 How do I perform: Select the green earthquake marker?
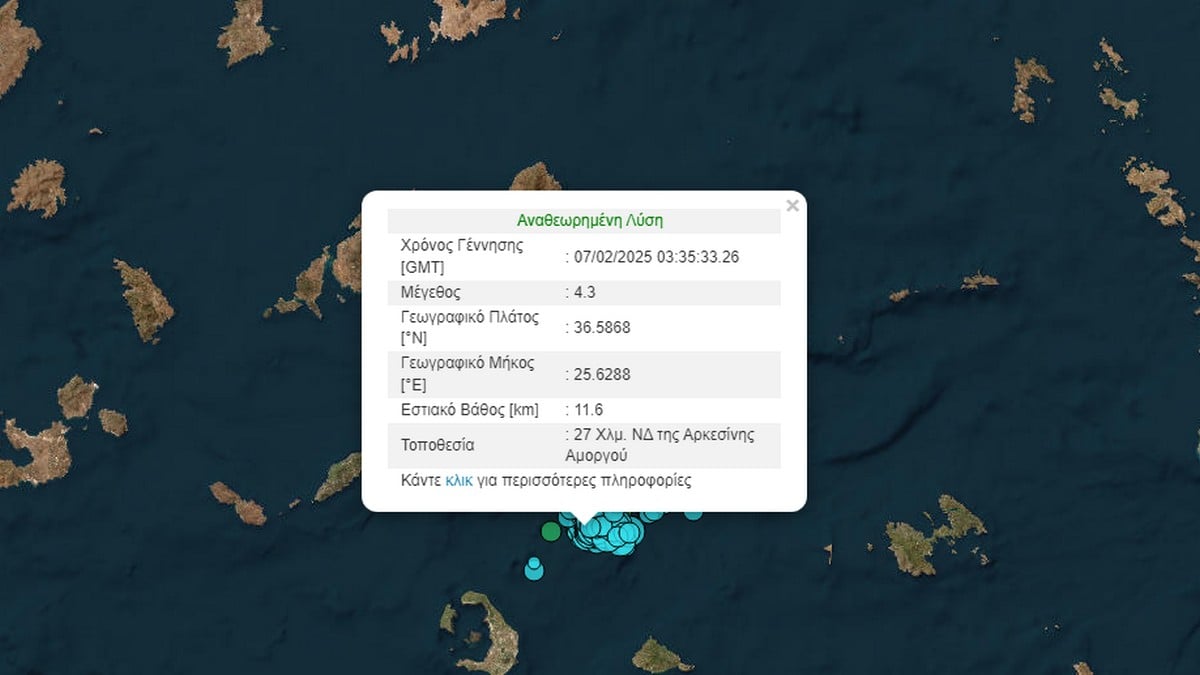[550, 531]
